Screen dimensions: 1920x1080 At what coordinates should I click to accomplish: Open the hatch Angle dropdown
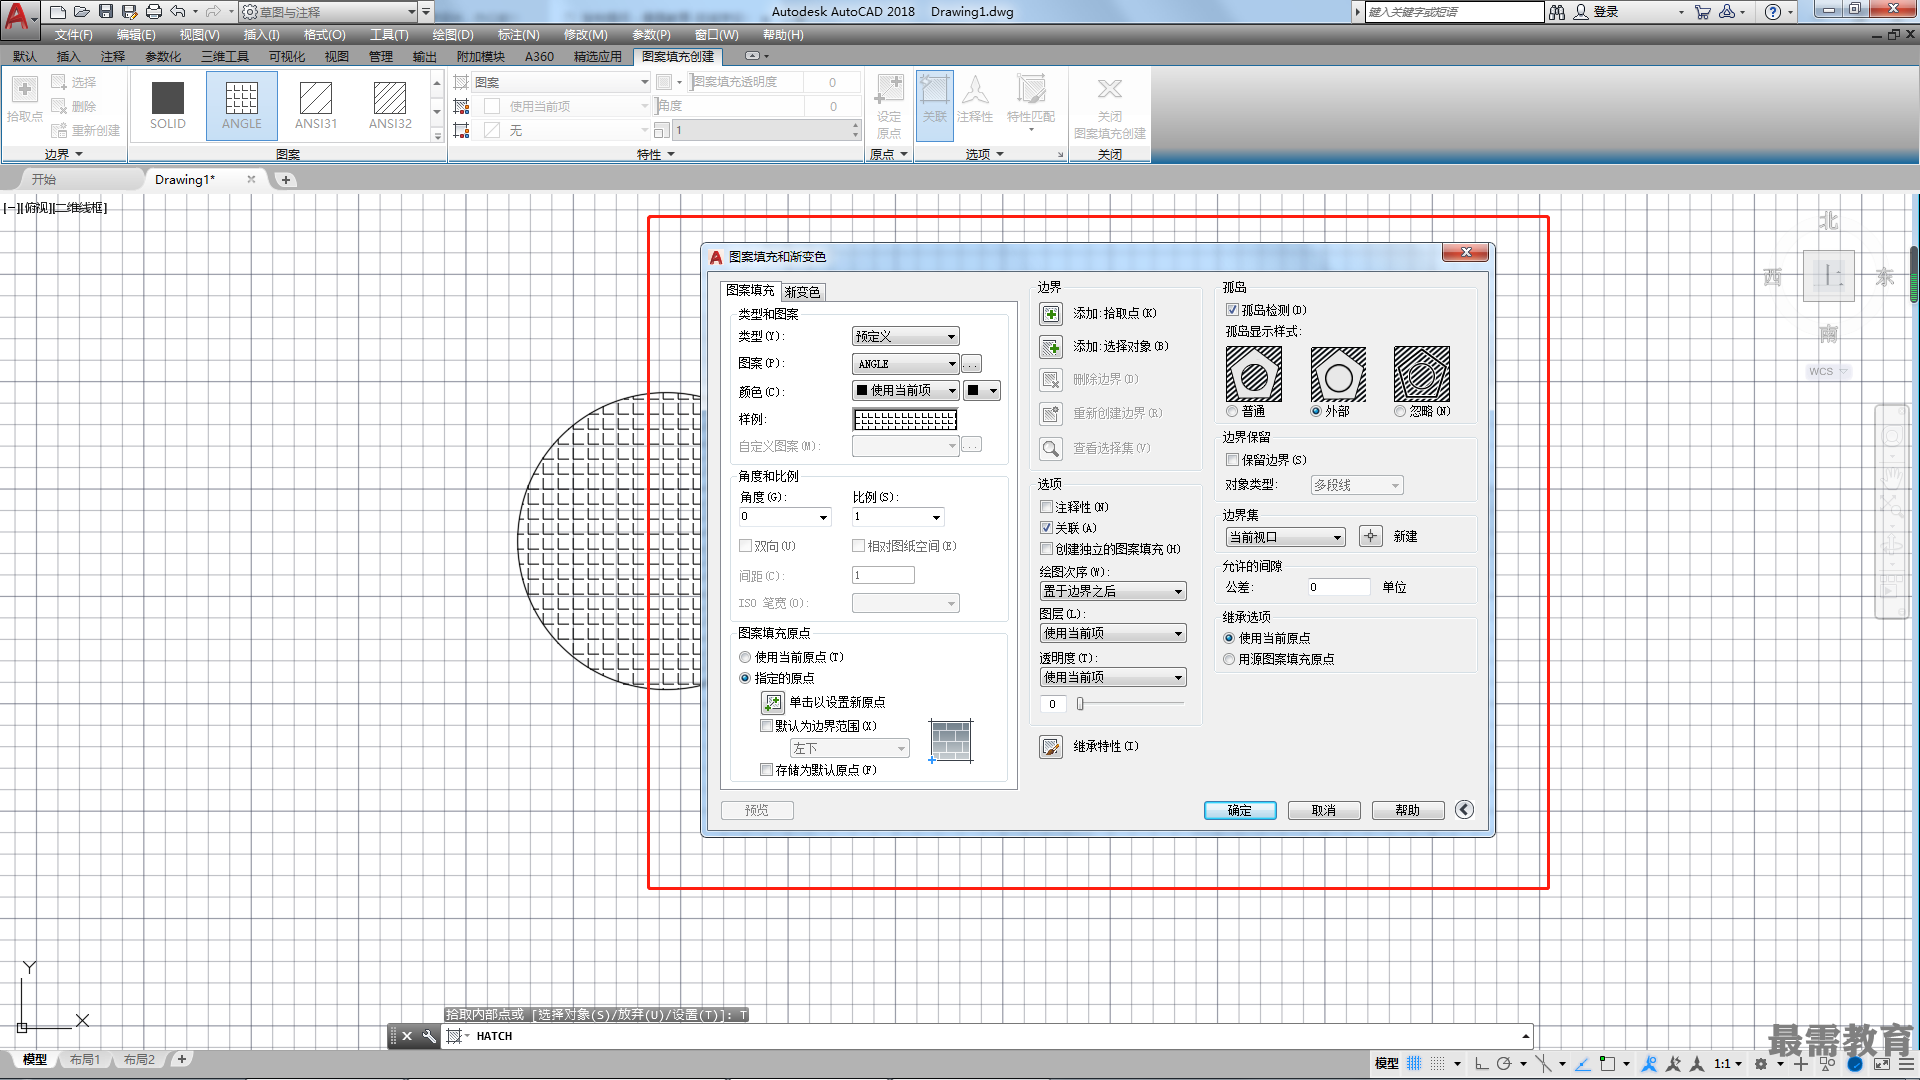(785, 517)
